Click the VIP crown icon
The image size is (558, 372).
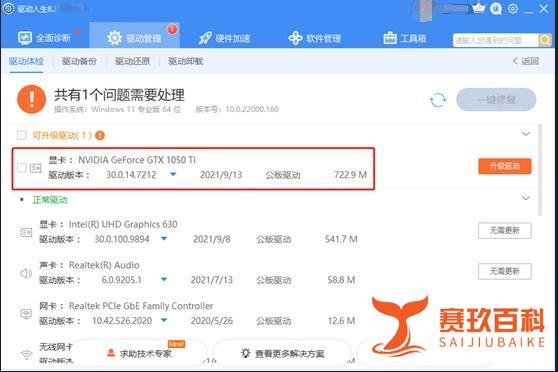[x=479, y=8]
